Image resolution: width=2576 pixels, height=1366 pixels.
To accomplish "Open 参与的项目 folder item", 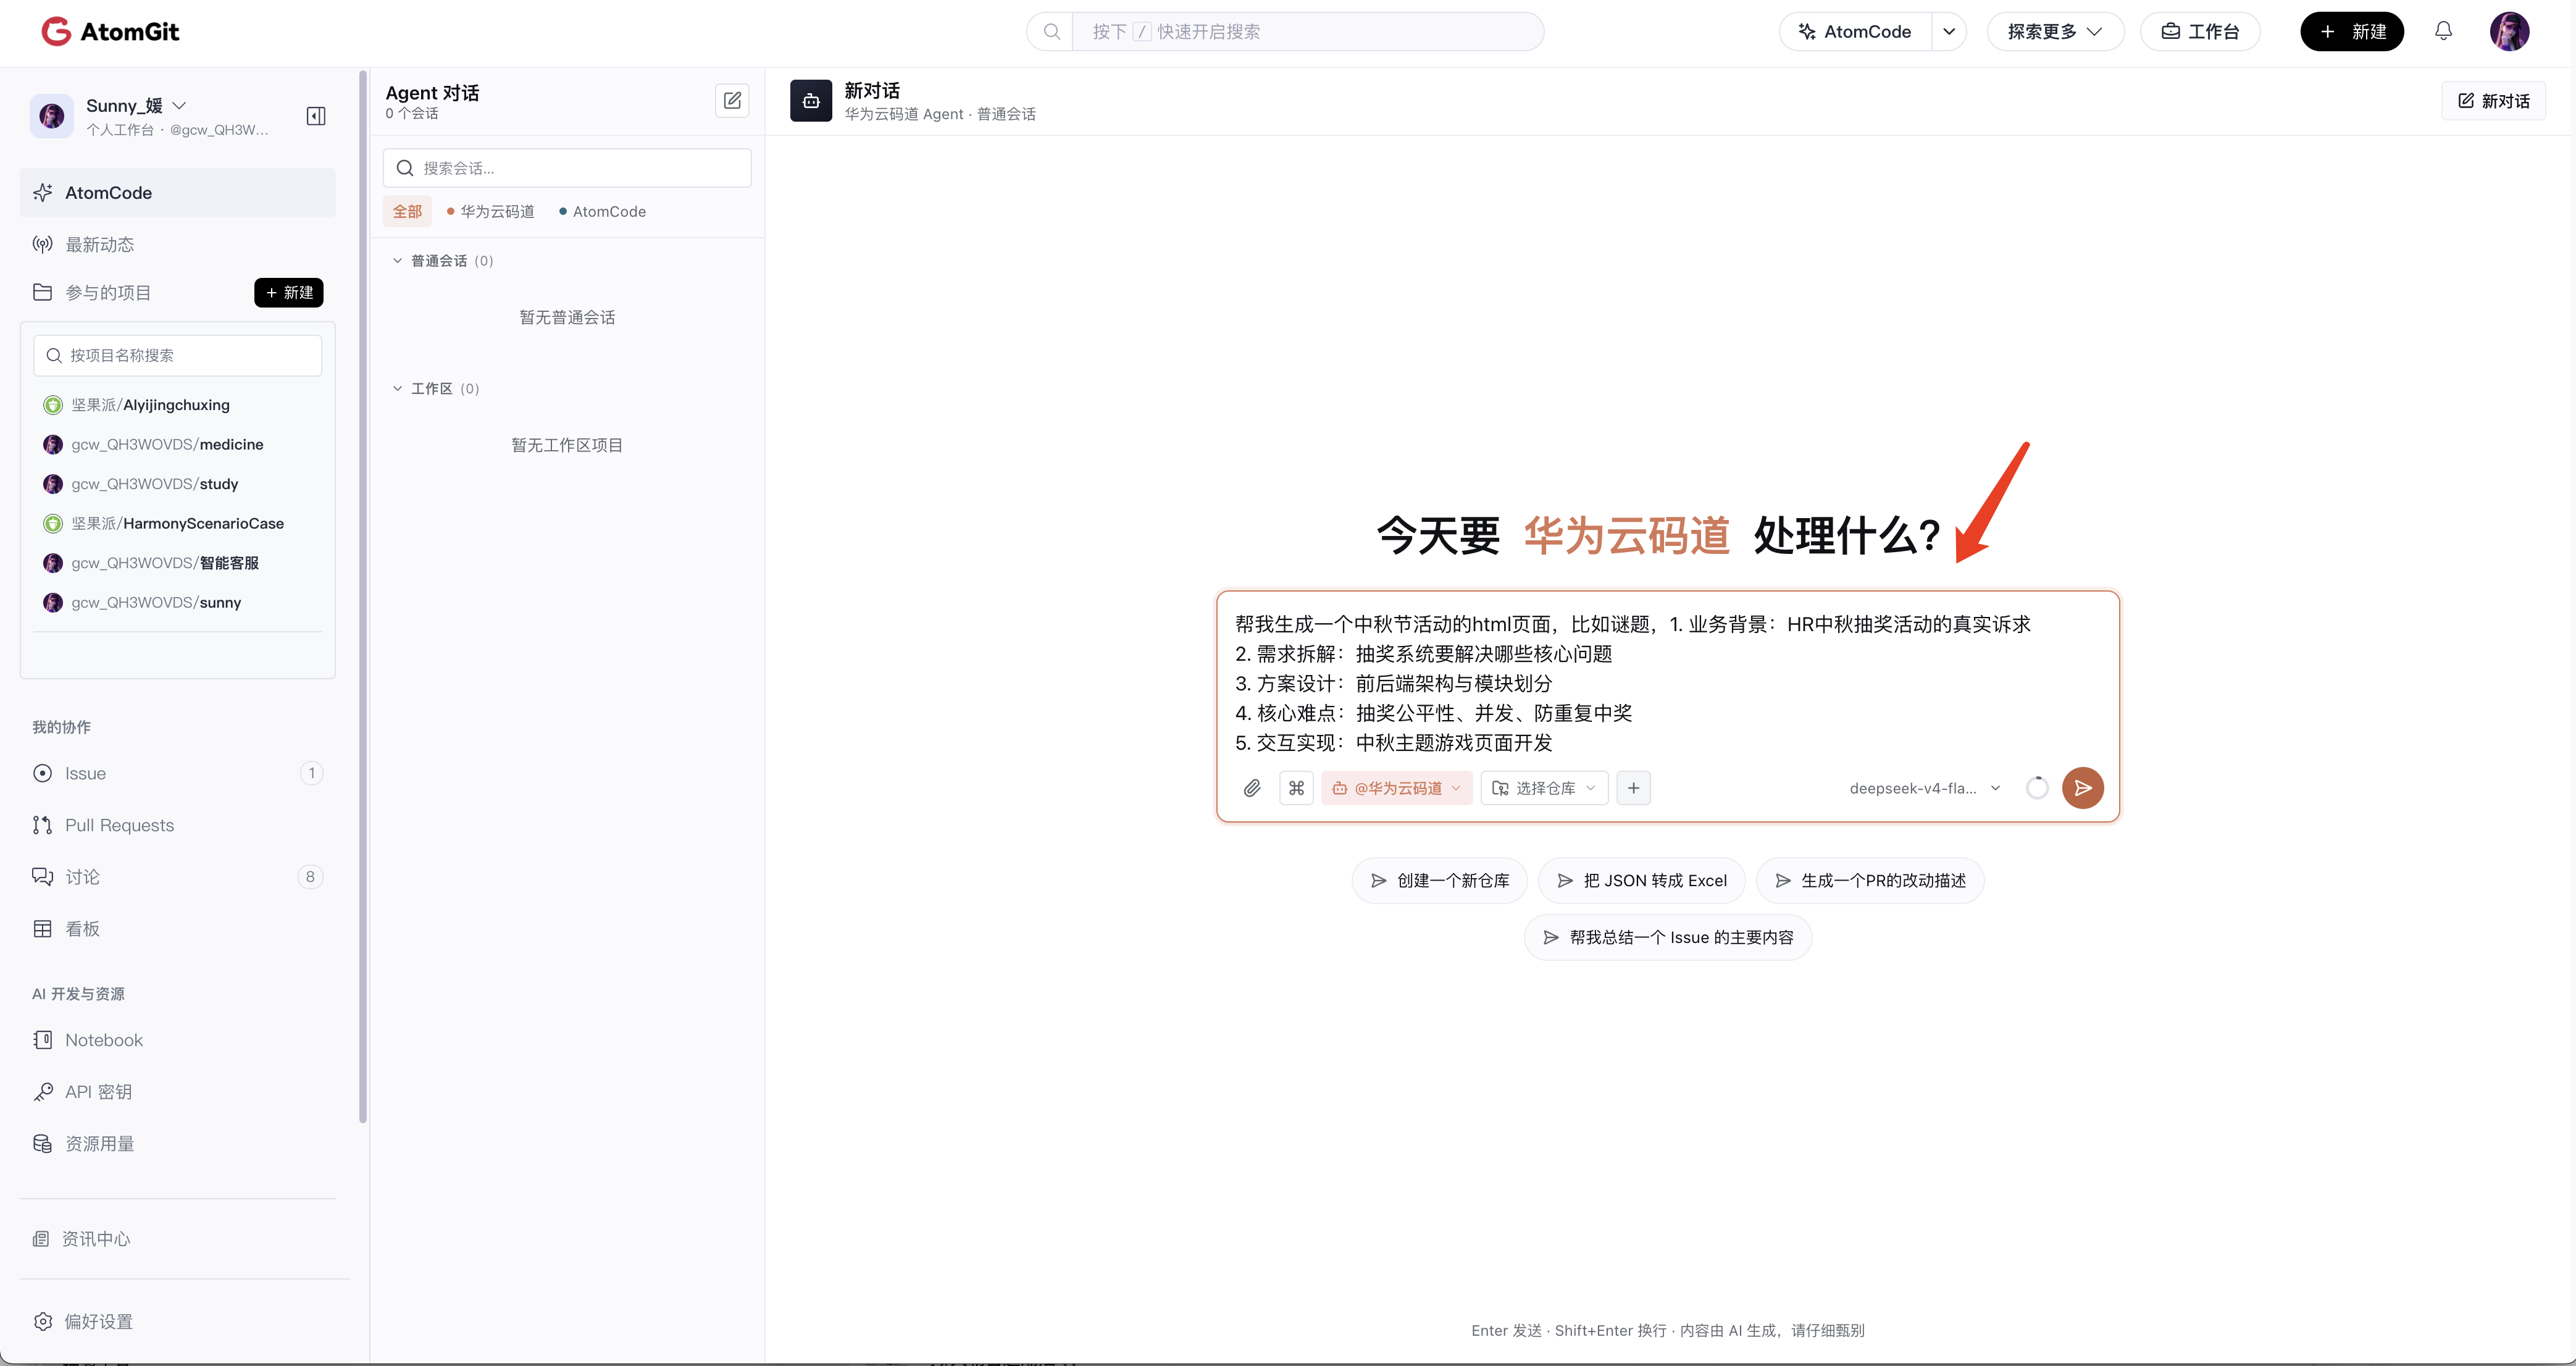I will click(x=108, y=292).
